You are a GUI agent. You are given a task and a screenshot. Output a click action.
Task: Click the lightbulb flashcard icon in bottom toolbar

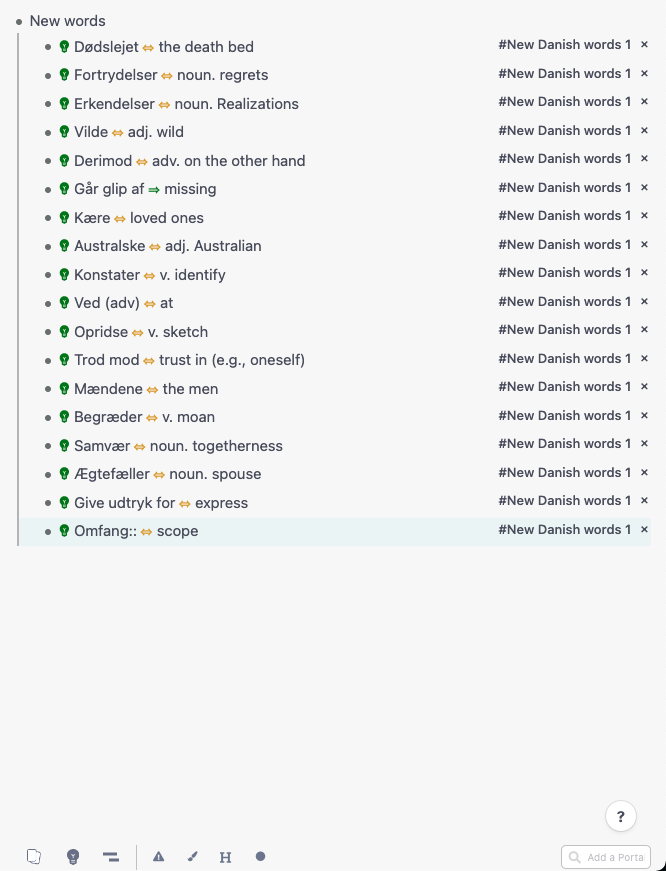point(72,857)
